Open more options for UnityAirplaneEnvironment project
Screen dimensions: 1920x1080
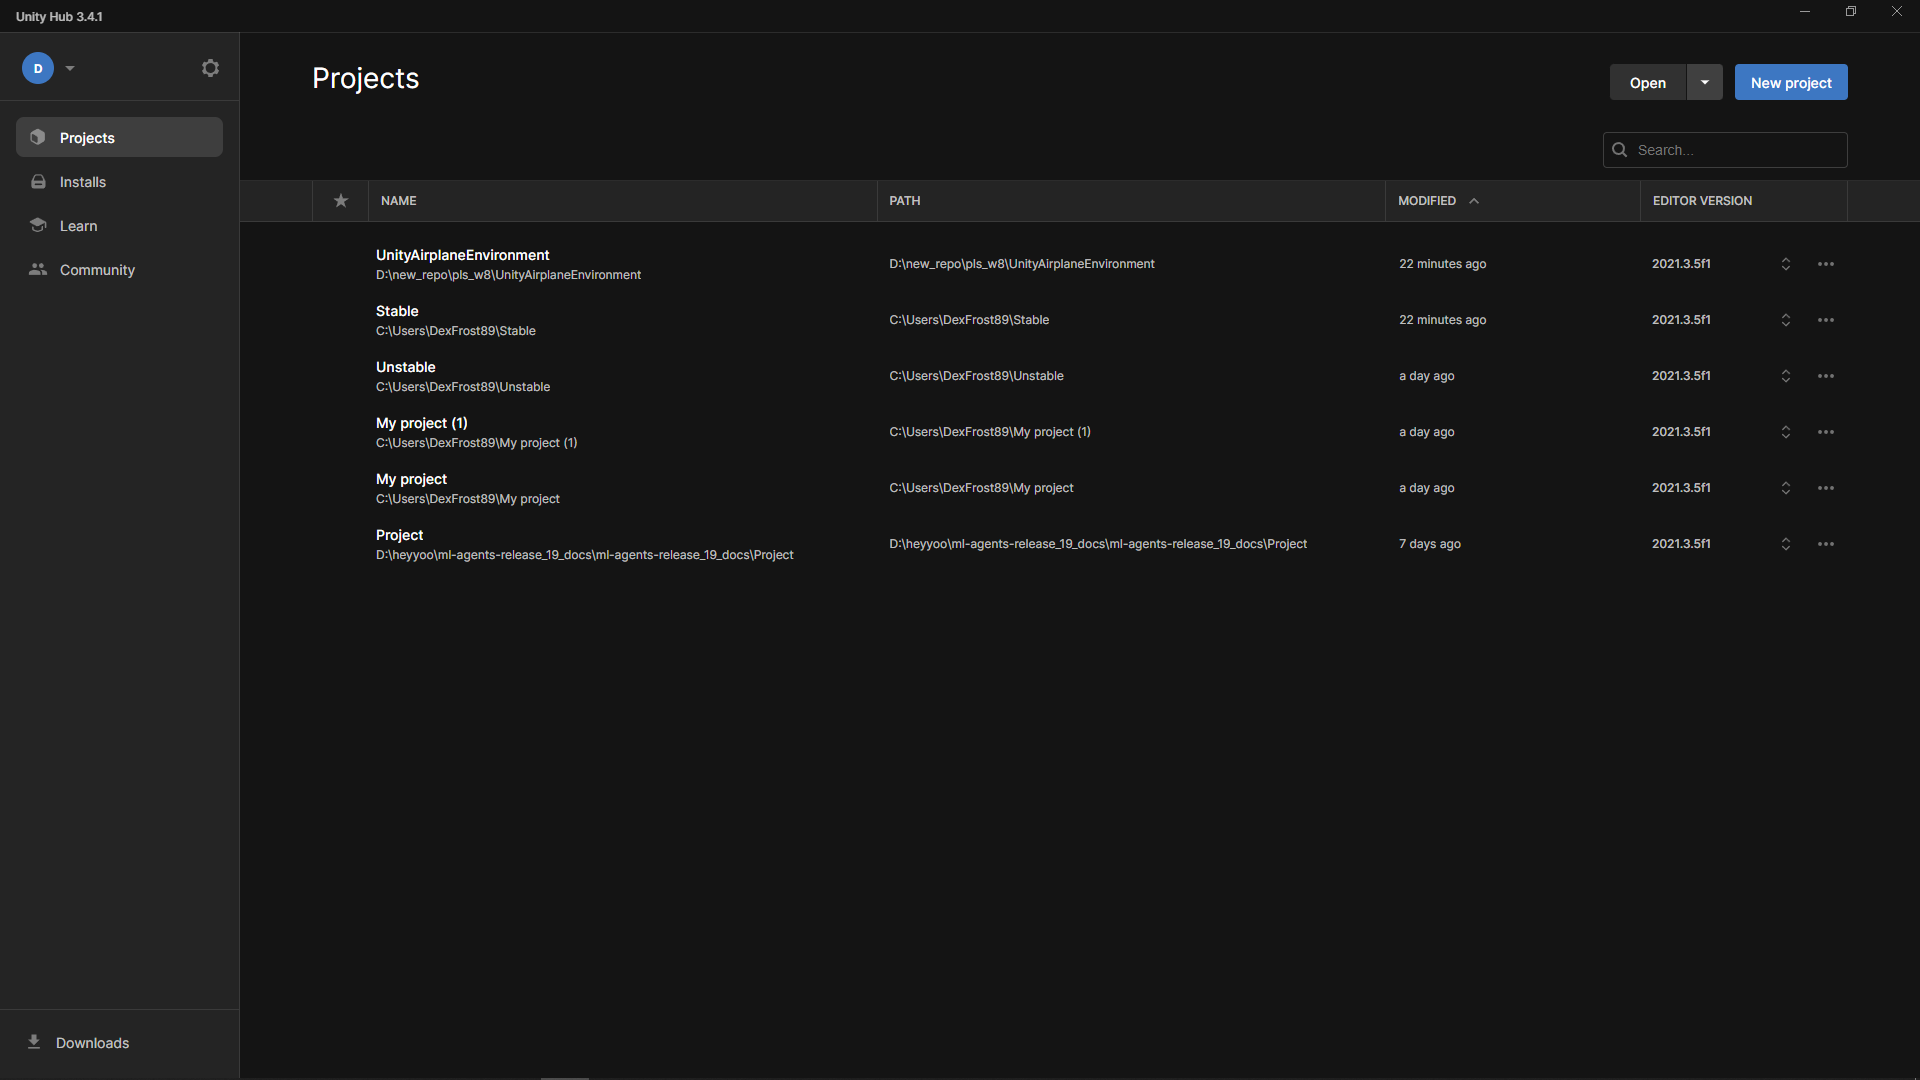coord(1826,264)
